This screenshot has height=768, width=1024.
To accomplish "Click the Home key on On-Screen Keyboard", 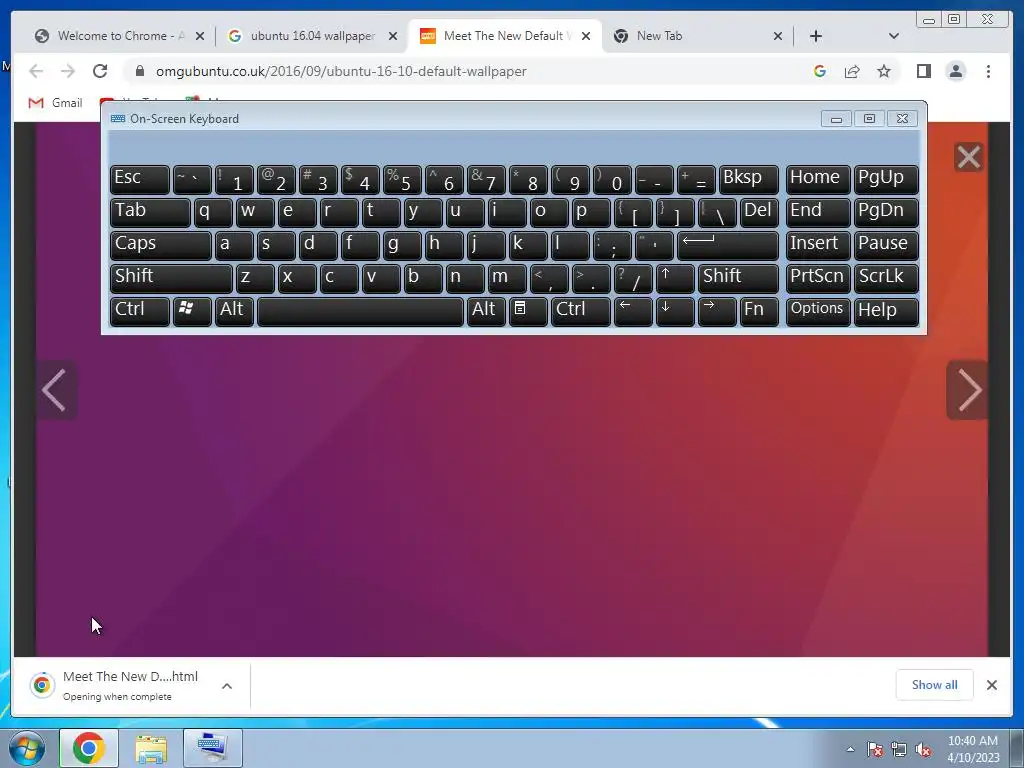I will tap(818, 179).
